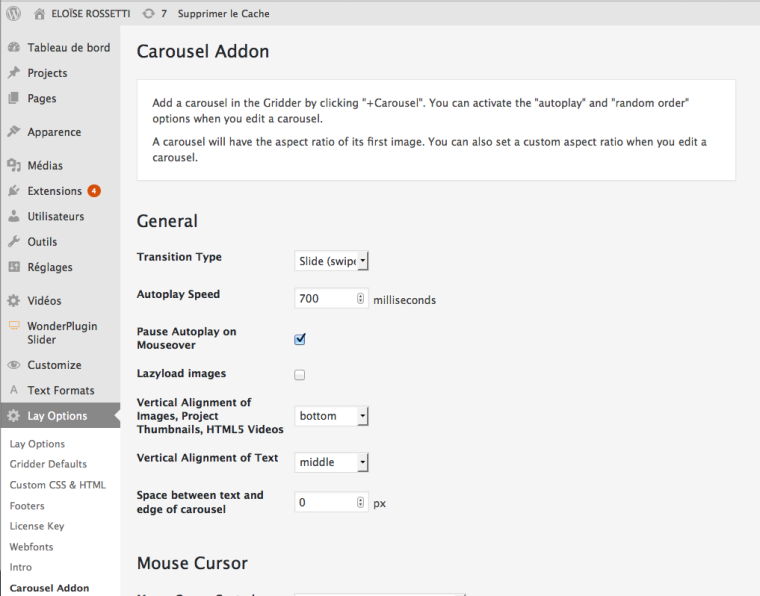Click the Autoplay Speed stepper arrows
The image size is (760, 596).
(x=361, y=298)
